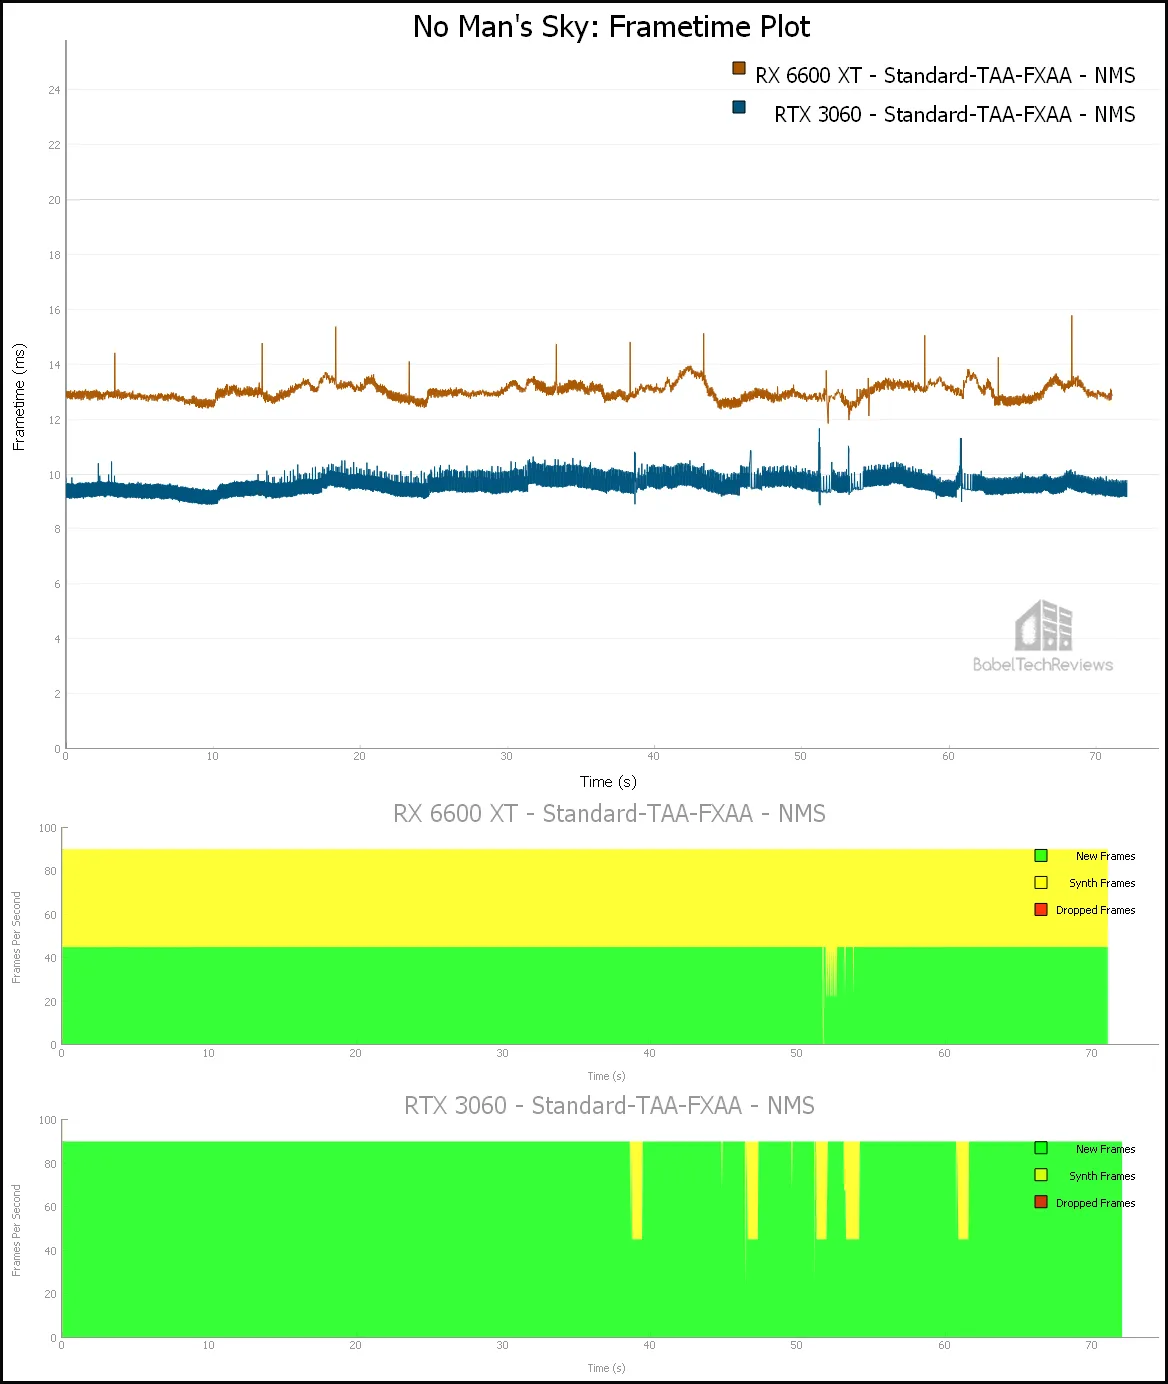Click the 'Frames Per Second' axis label of RTX 3060 chart
The width and height of the screenshot is (1168, 1384).
pos(16,1230)
